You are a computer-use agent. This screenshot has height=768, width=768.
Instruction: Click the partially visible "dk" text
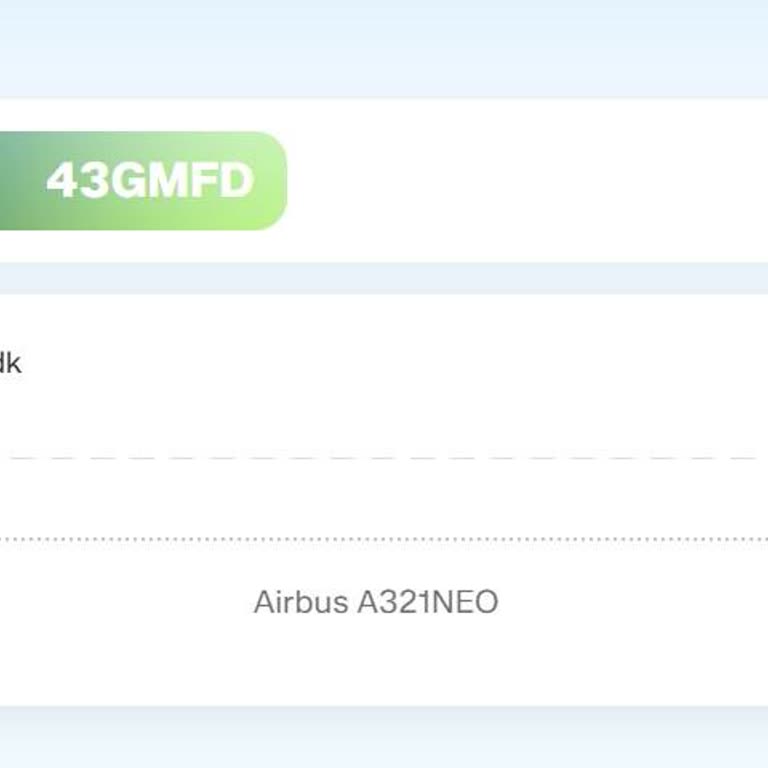click(10, 363)
